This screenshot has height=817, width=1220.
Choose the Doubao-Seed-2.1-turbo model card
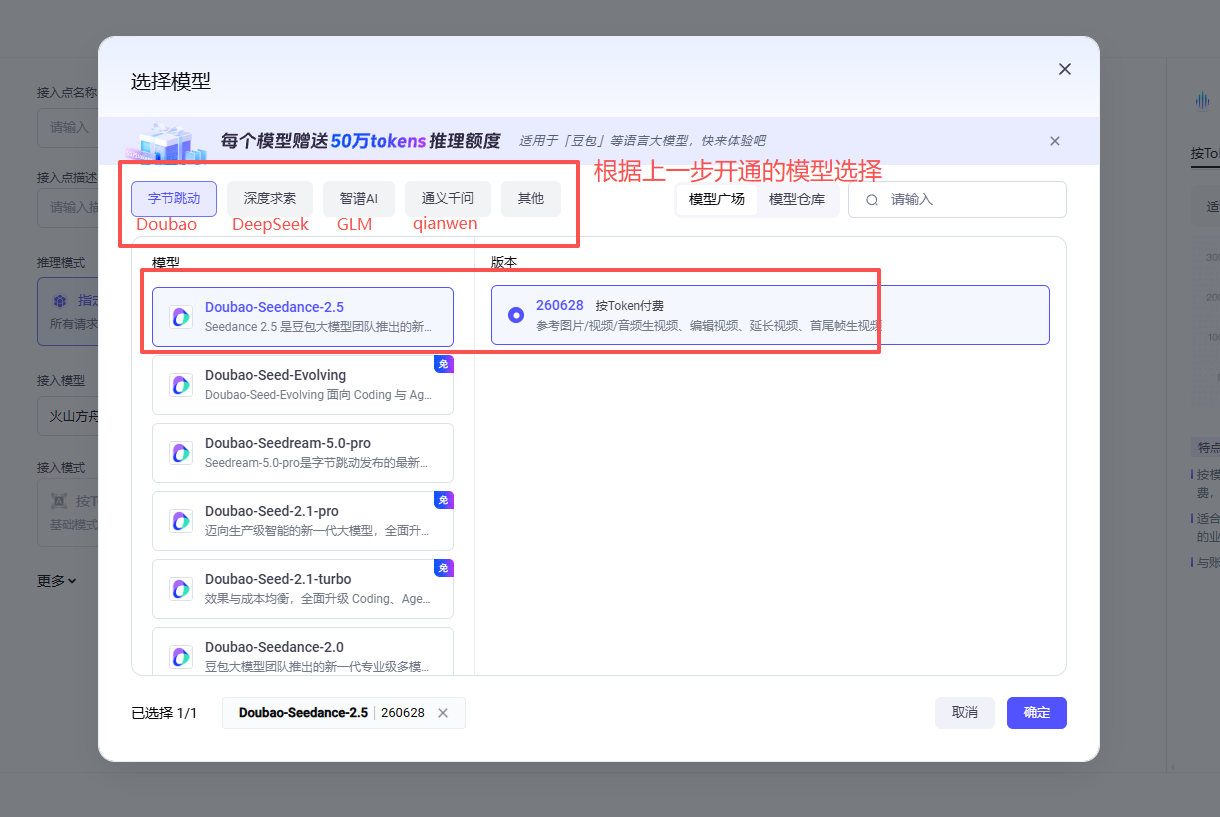(303, 589)
